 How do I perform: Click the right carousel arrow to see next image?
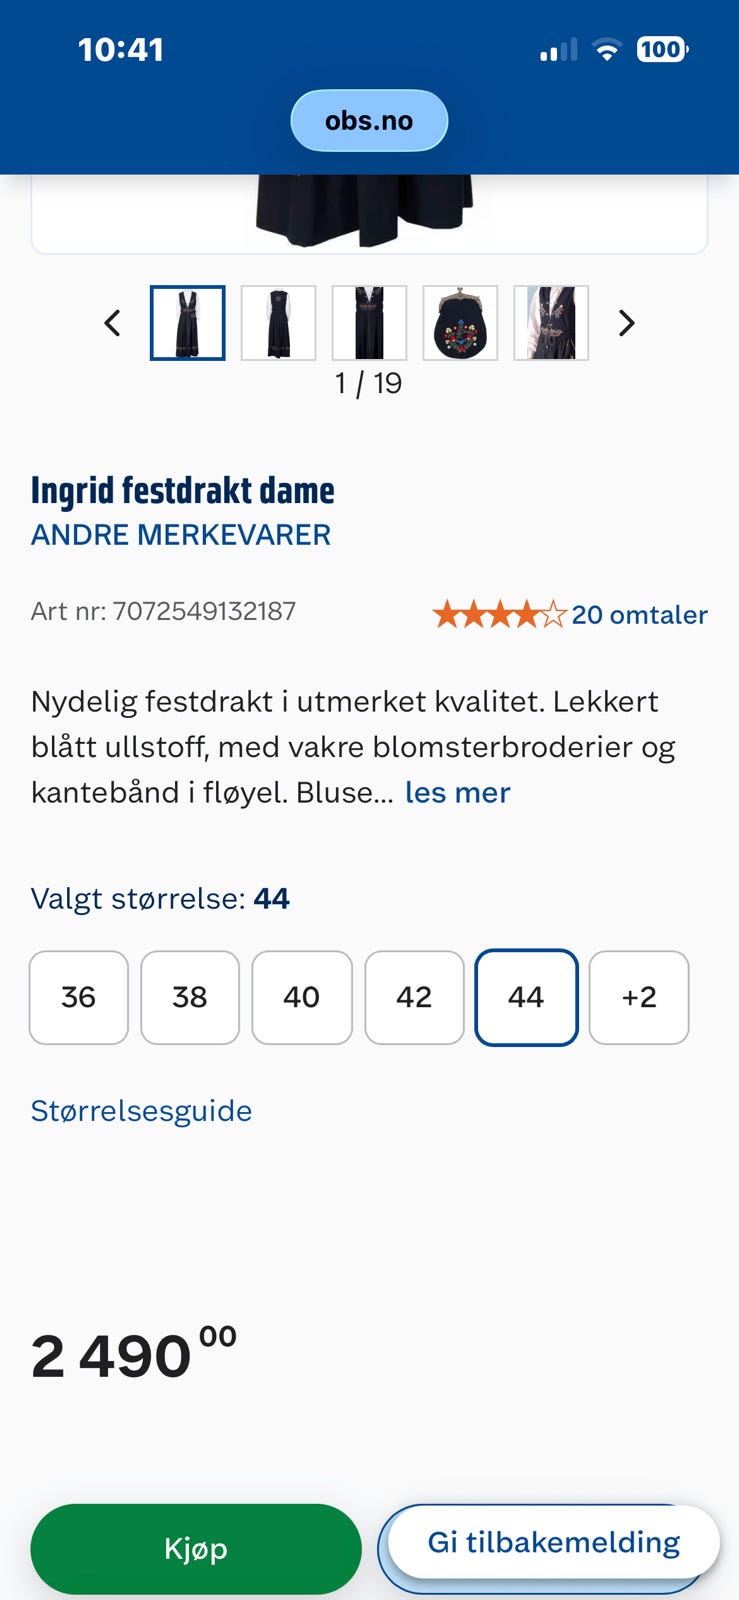tap(627, 323)
